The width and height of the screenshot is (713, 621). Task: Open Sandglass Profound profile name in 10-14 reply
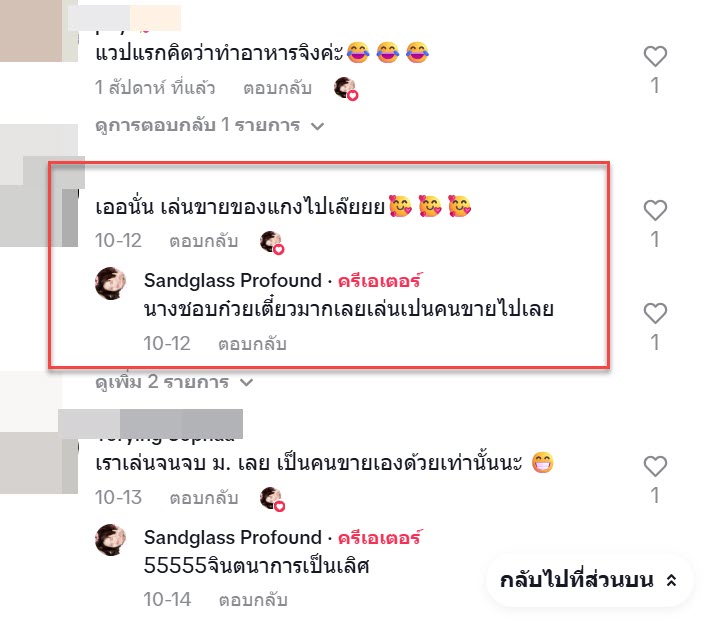(233, 537)
